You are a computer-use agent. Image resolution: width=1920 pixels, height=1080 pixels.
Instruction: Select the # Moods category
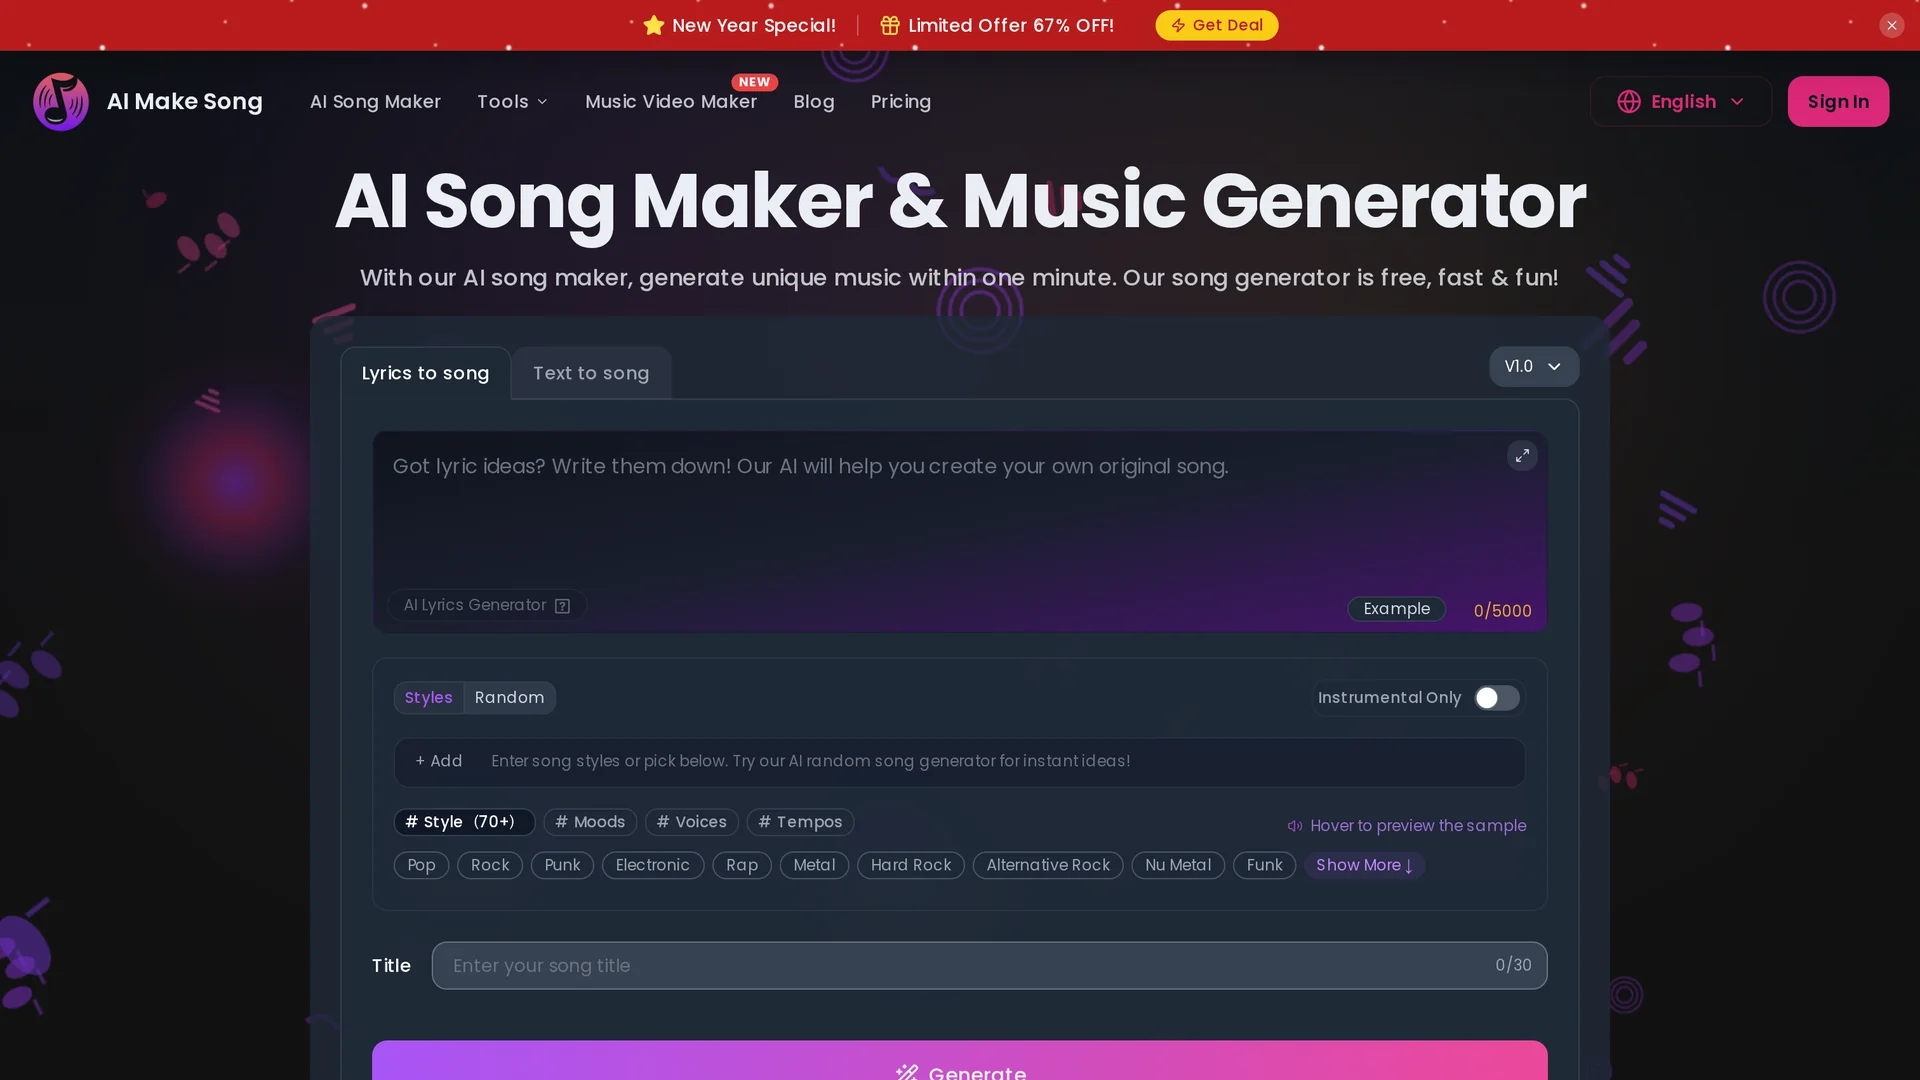coord(590,822)
